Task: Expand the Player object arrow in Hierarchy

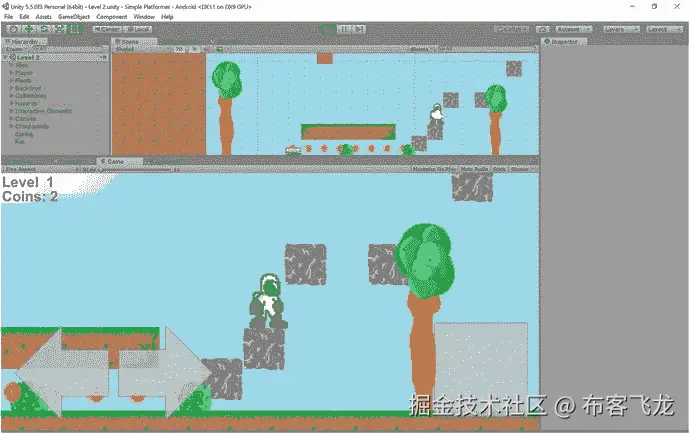Action: pos(12,73)
